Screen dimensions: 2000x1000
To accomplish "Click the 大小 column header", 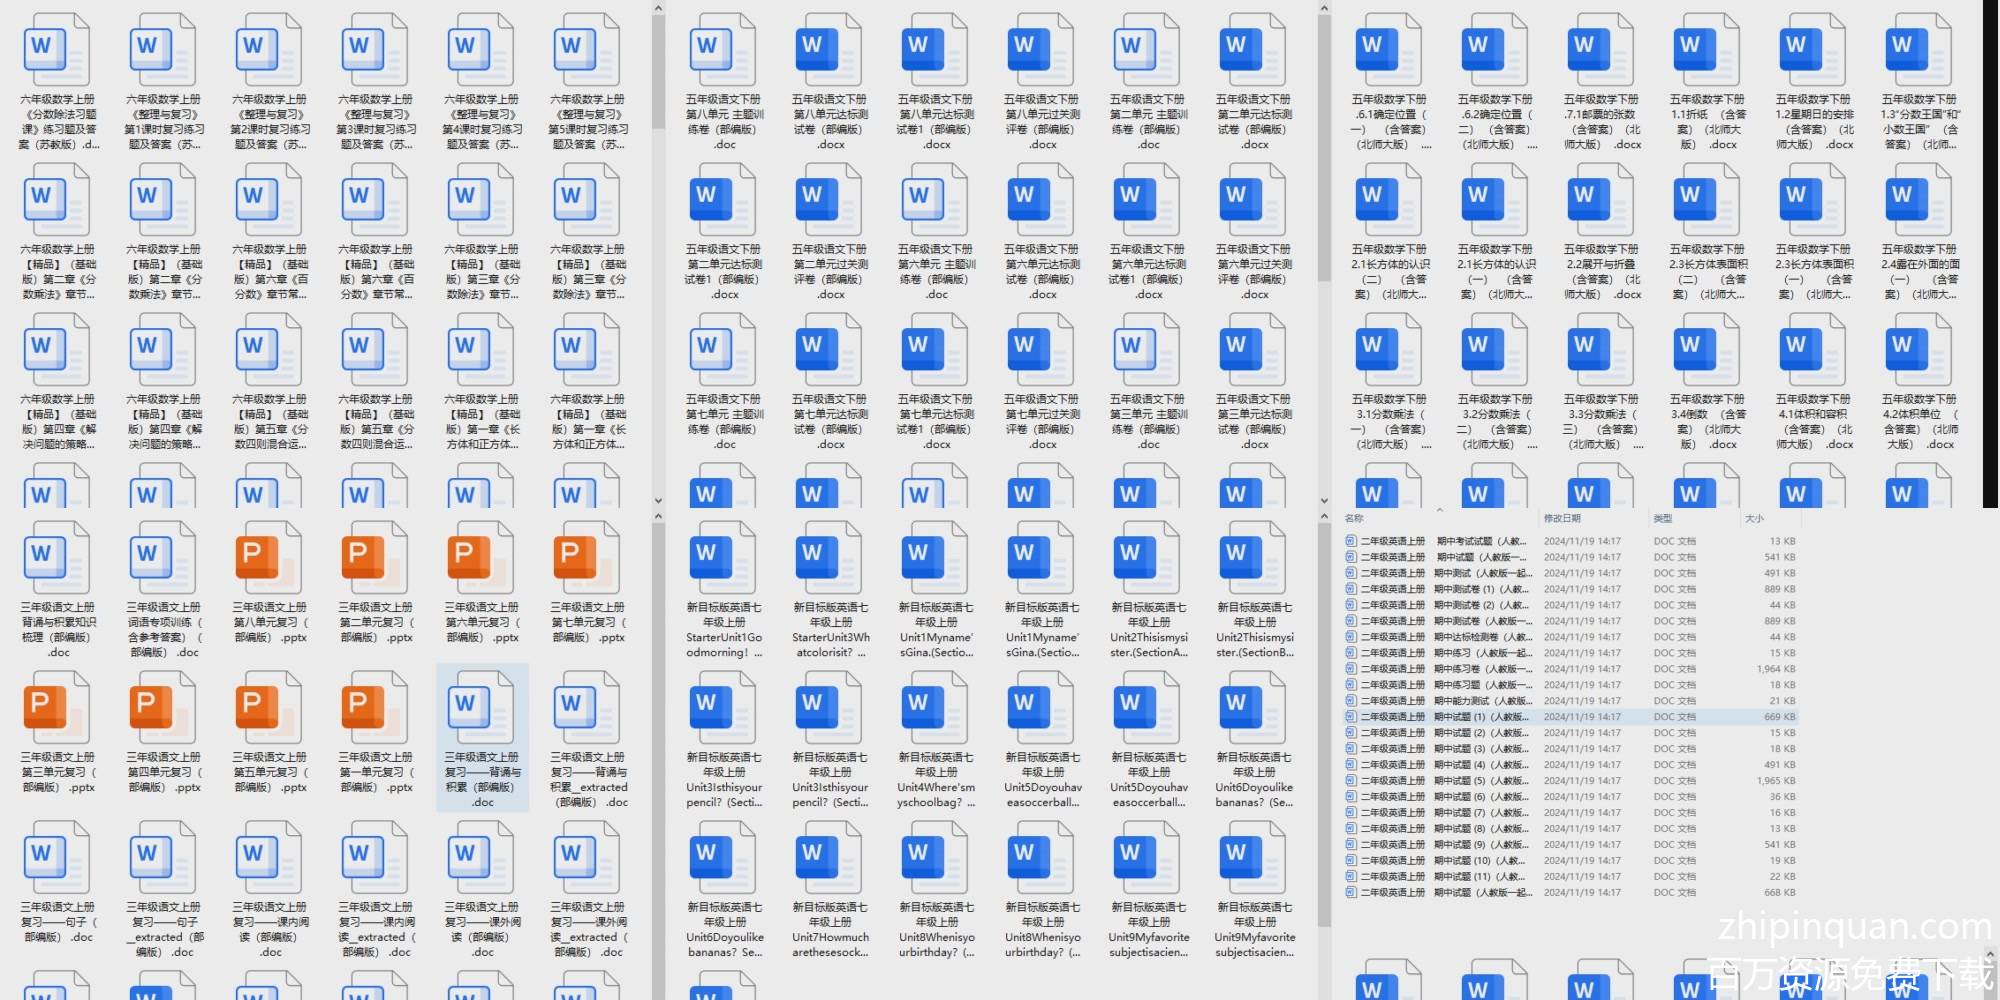I will pyautogui.click(x=1755, y=518).
